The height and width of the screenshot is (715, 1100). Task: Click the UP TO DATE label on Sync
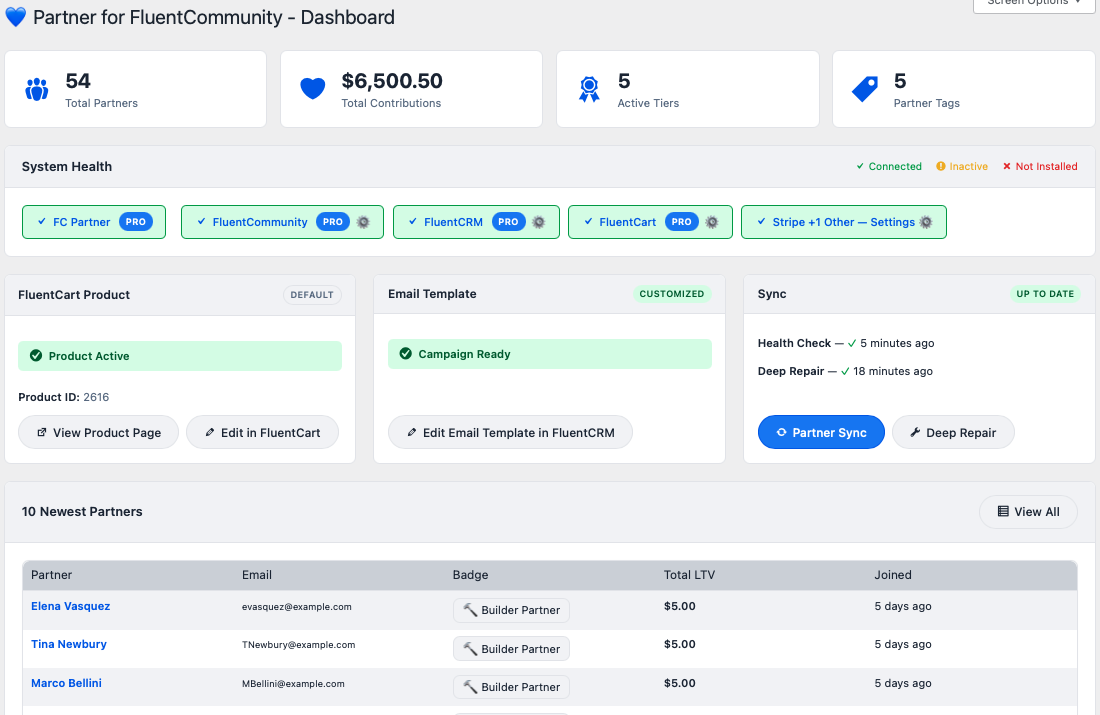(x=1045, y=294)
